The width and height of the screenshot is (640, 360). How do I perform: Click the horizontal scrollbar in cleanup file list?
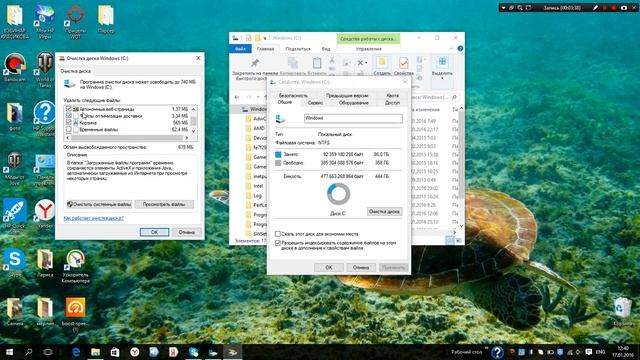[126, 138]
